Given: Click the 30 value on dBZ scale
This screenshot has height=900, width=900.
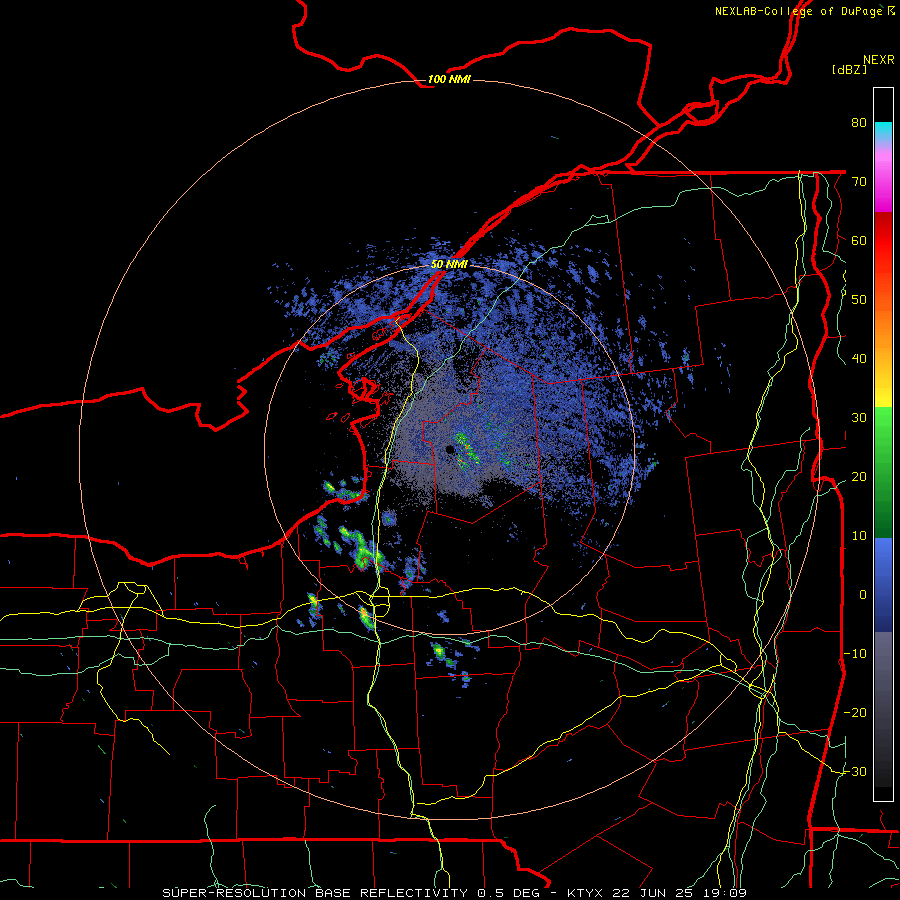Looking at the screenshot, I should point(859,417).
